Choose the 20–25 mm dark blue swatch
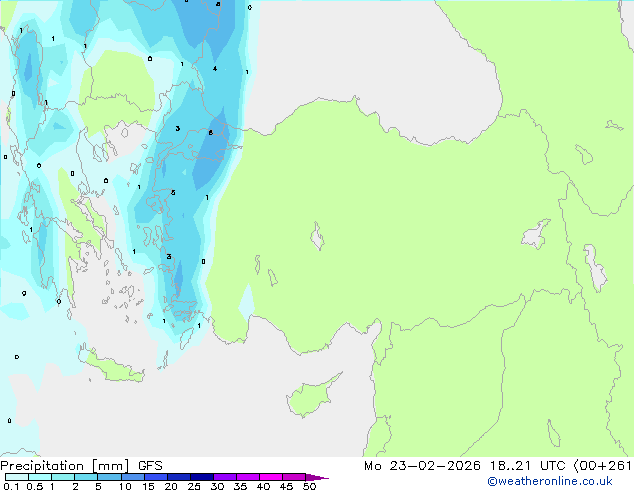The image size is (634, 490). point(178,477)
